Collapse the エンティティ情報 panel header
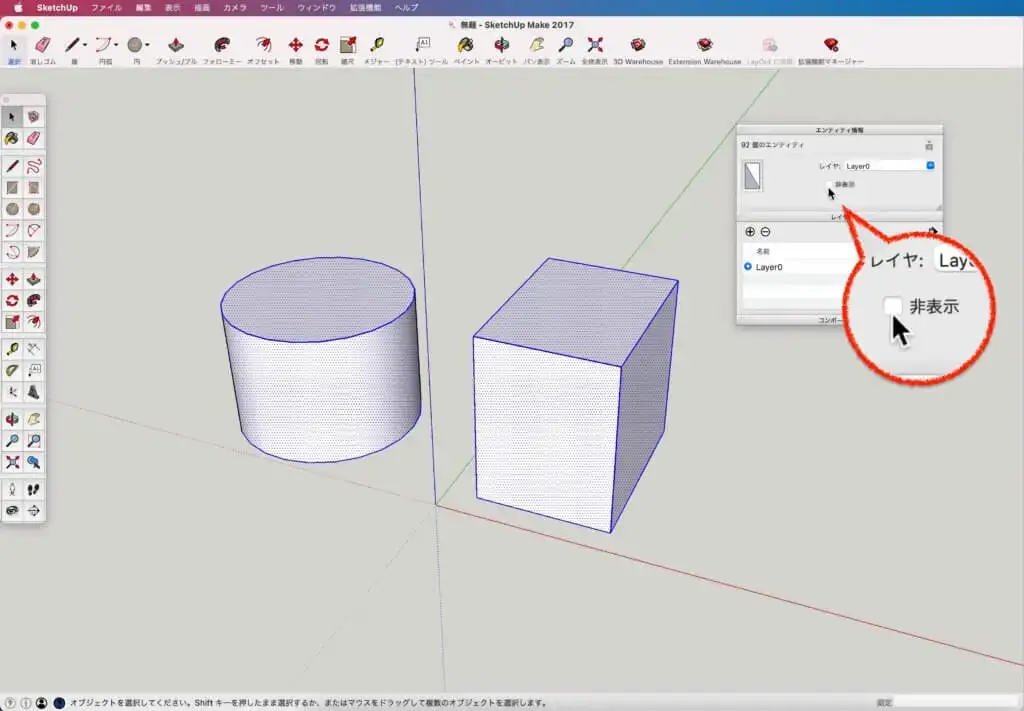 tap(840, 130)
